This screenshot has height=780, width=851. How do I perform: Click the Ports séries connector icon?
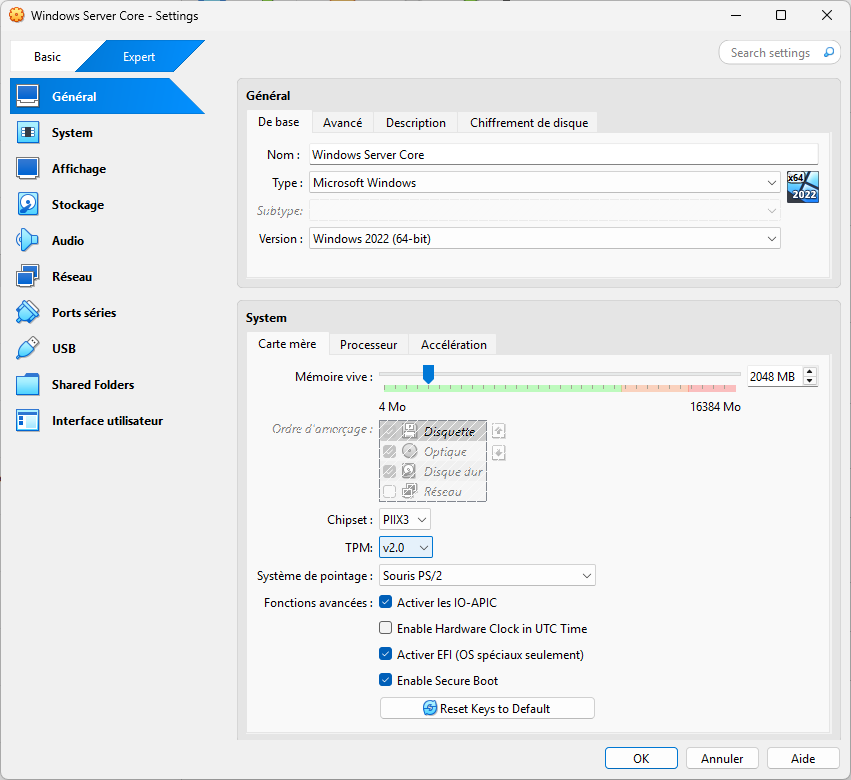click(x=27, y=312)
